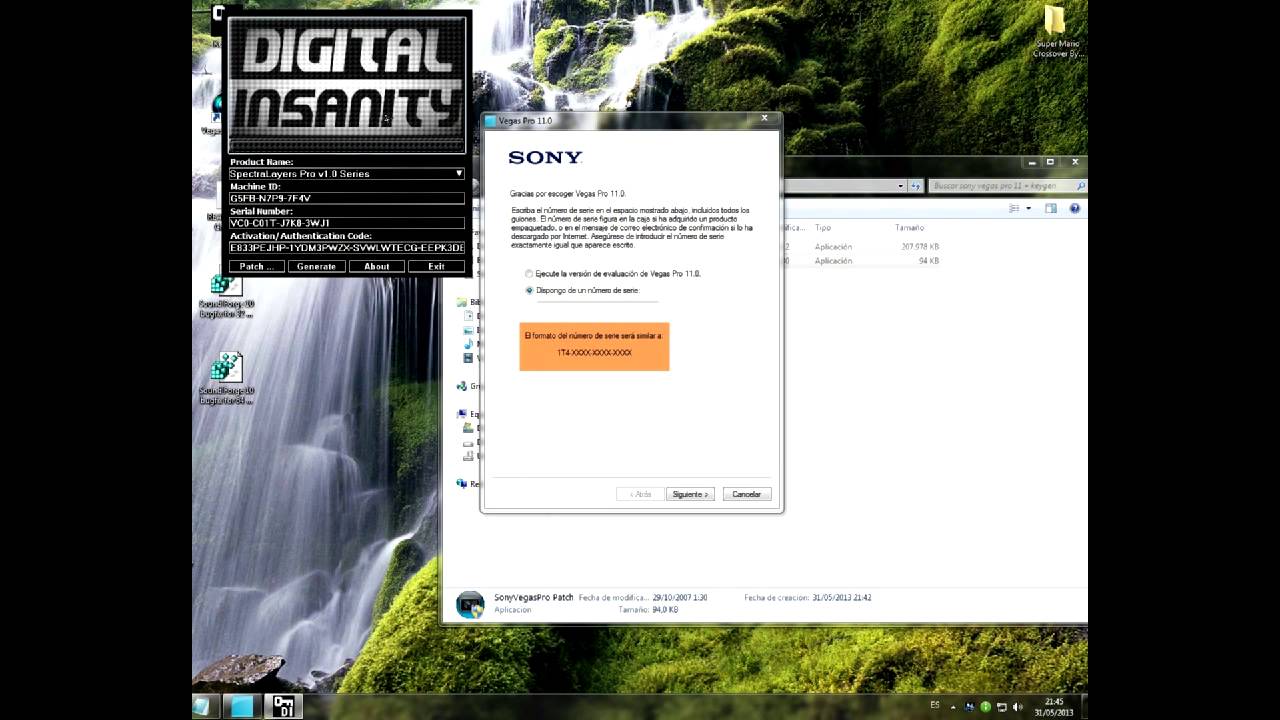The height and width of the screenshot is (720, 1280).
Task: Click the Exit button in keygen
Action: [436, 266]
